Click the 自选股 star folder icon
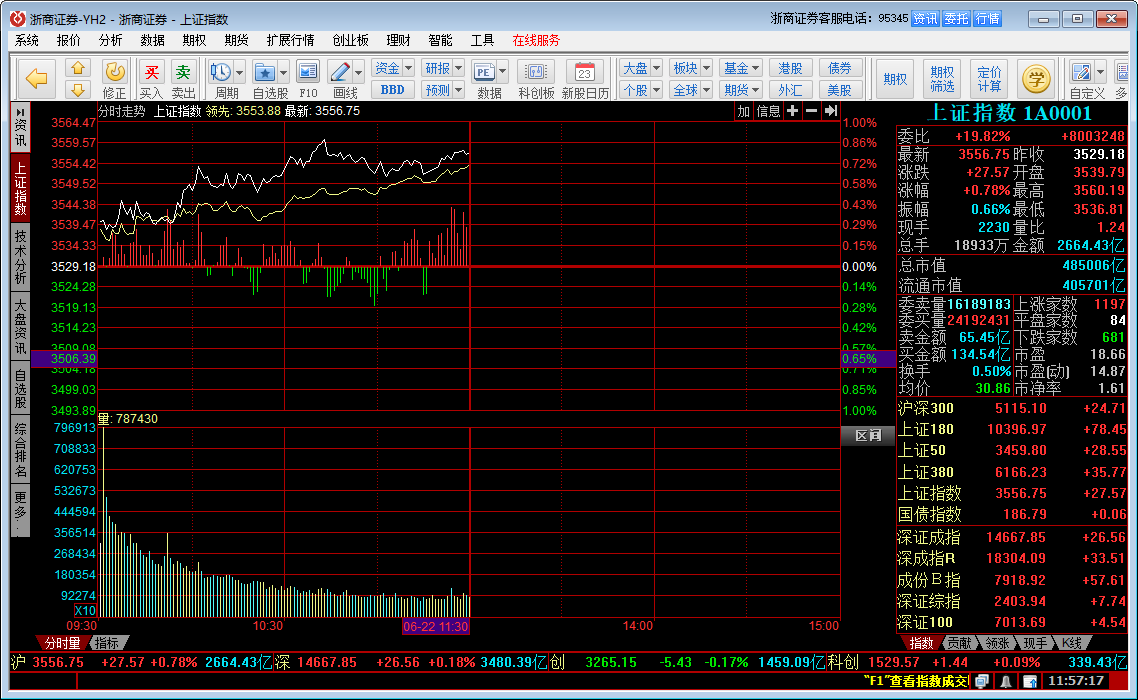This screenshot has width=1138, height=700. point(265,73)
